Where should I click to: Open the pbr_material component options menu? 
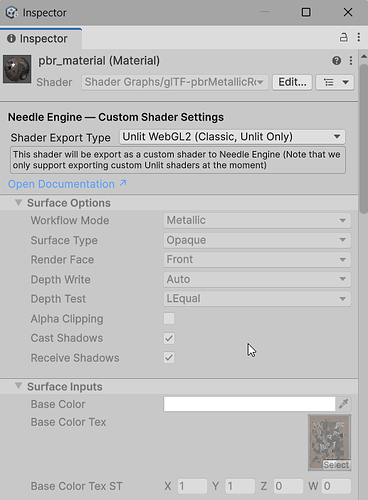tap(351, 61)
